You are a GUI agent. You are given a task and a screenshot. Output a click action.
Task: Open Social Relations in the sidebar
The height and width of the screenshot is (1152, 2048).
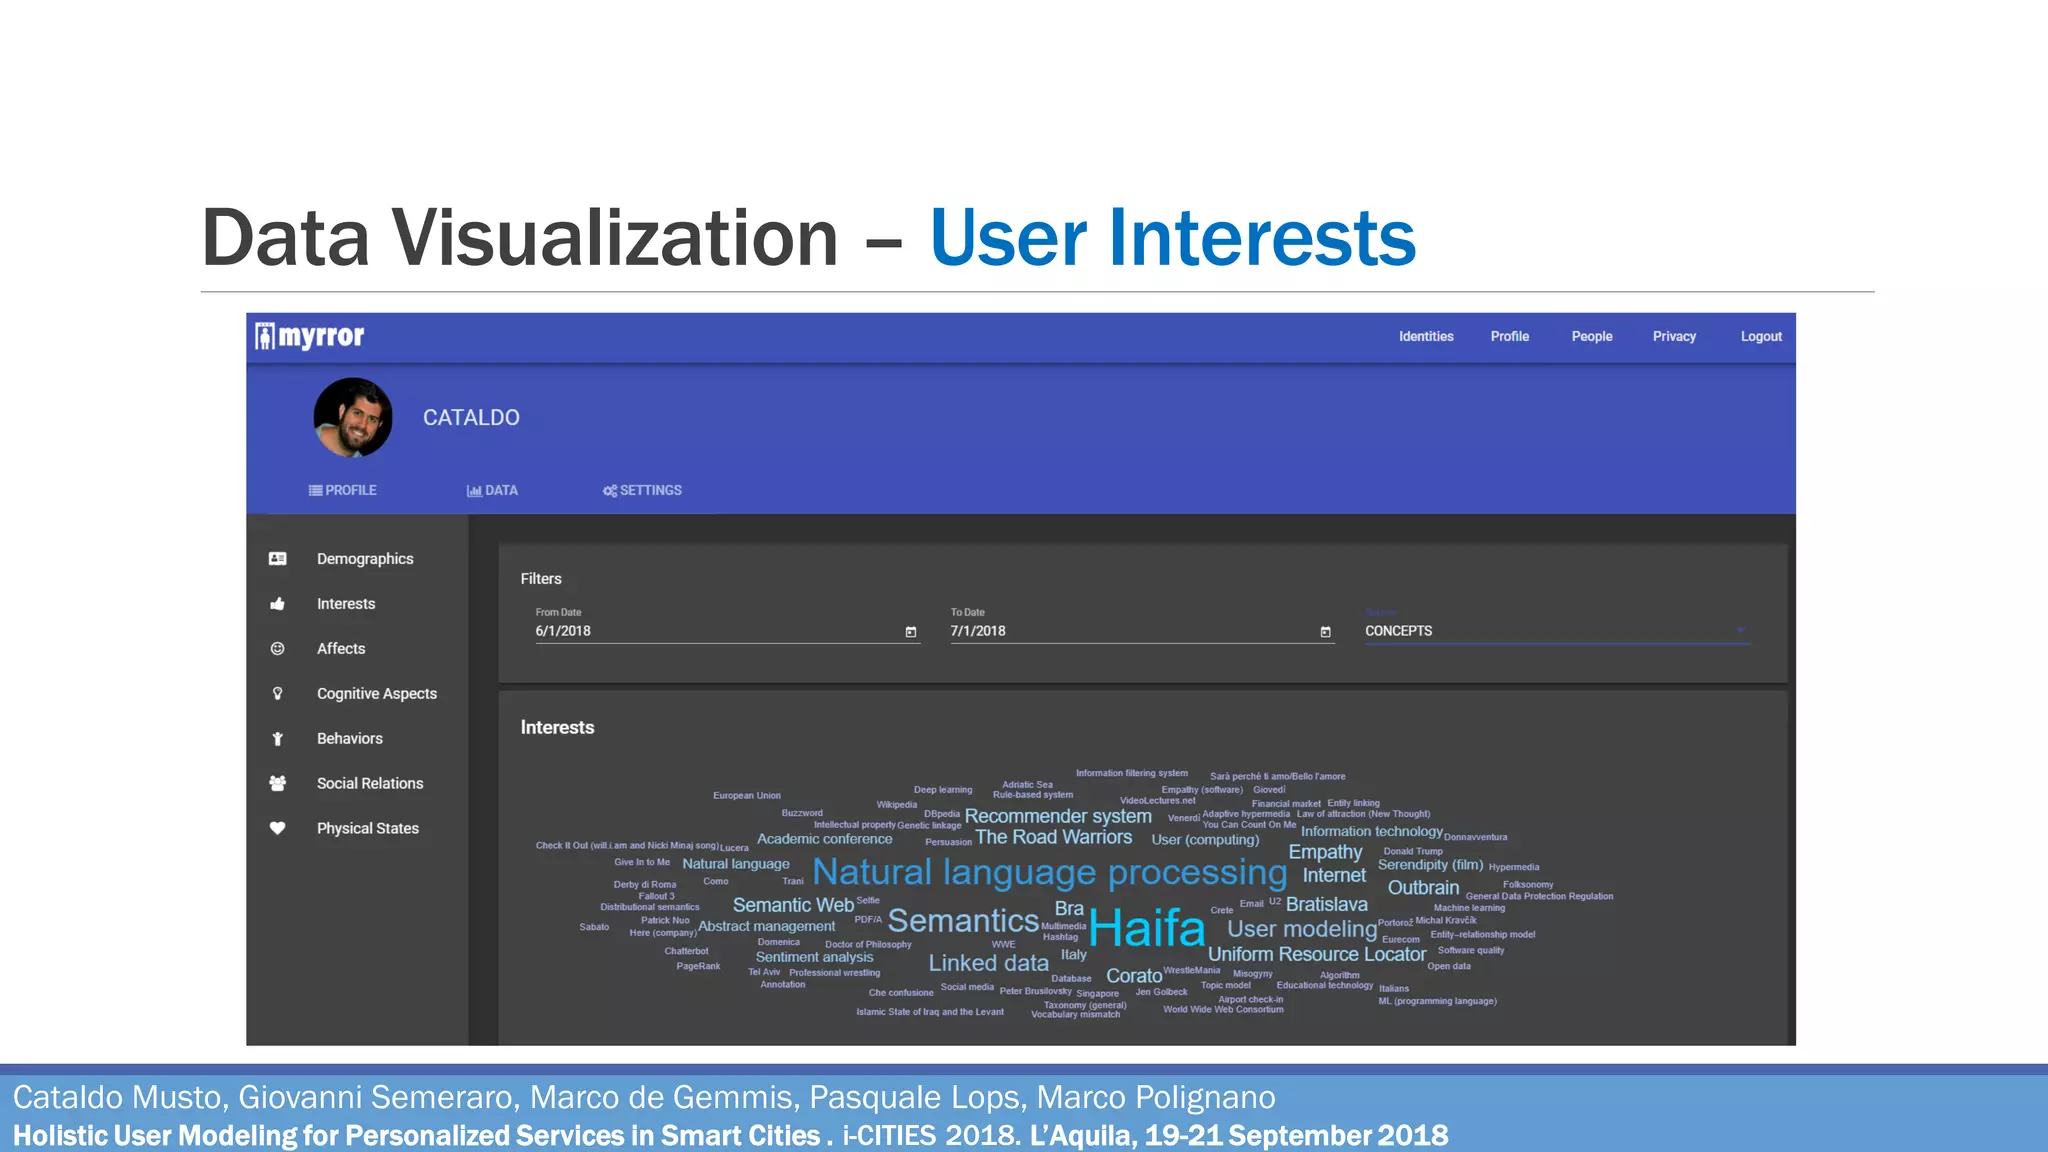click(370, 784)
